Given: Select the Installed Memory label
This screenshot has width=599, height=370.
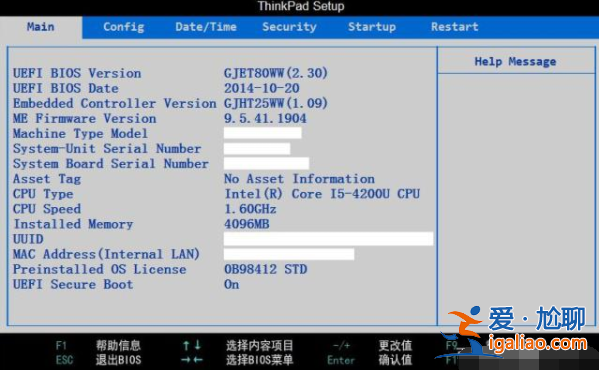Looking at the screenshot, I should click(73, 224).
